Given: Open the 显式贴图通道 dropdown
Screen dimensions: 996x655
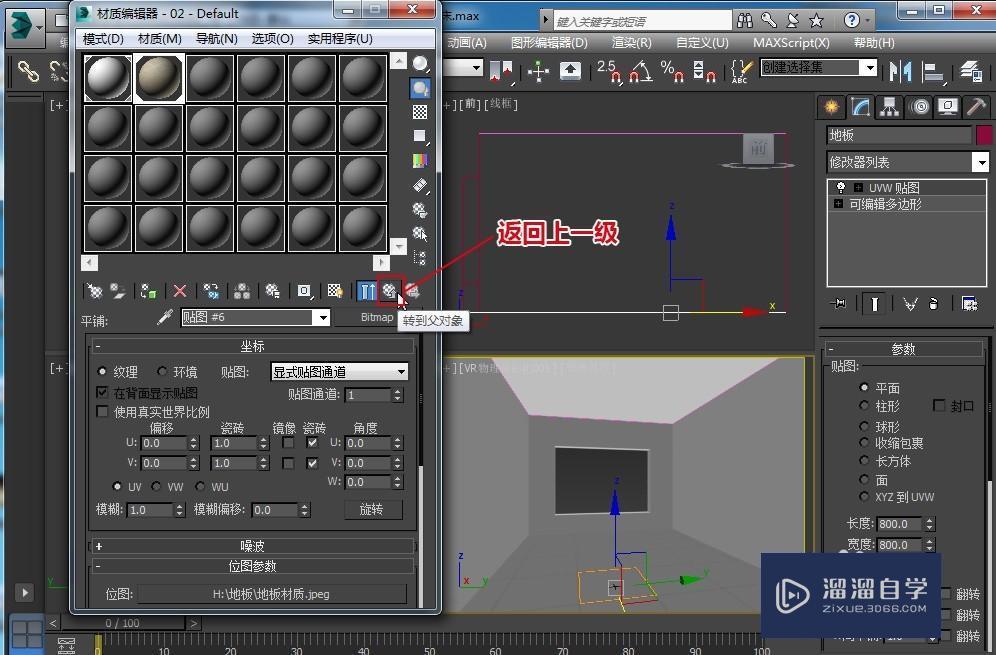Looking at the screenshot, I should coord(340,372).
